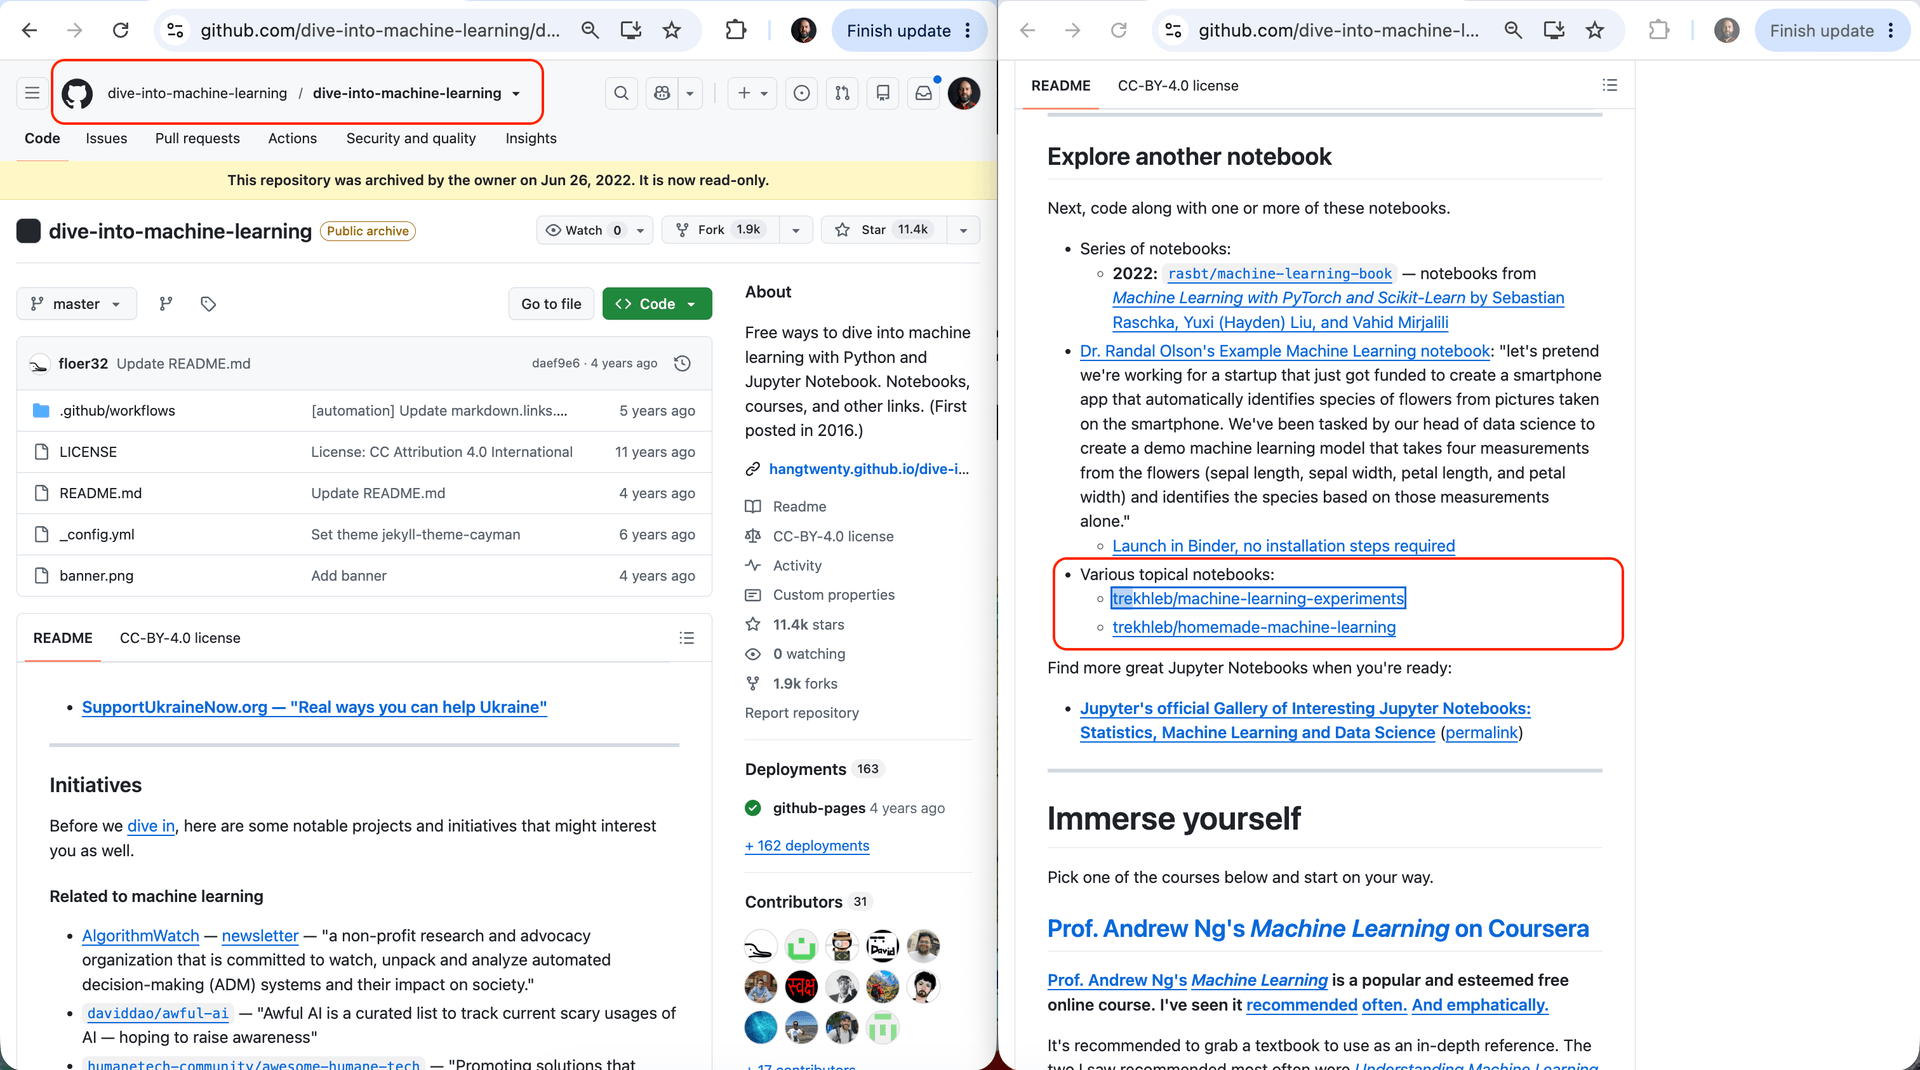
Task: Open the Security and quality tab
Action: 411,138
